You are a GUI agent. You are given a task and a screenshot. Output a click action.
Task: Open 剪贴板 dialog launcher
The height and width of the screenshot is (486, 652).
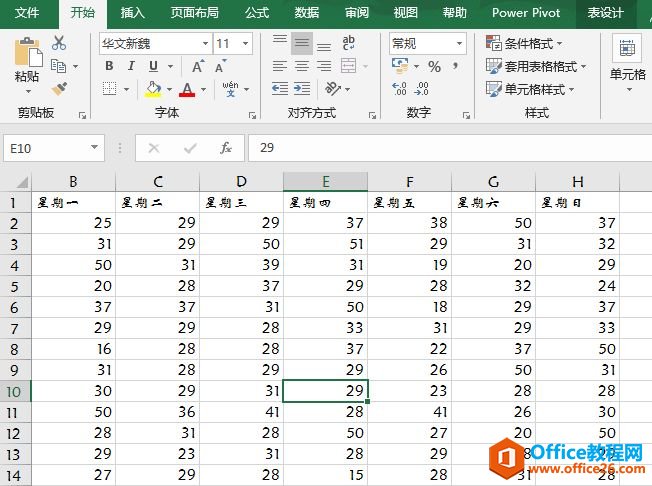click(82, 115)
